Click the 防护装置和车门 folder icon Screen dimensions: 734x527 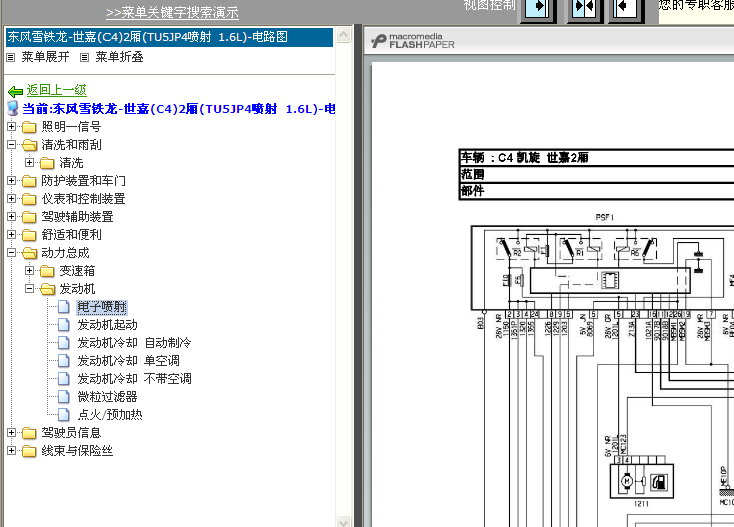click(x=29, y=182)
